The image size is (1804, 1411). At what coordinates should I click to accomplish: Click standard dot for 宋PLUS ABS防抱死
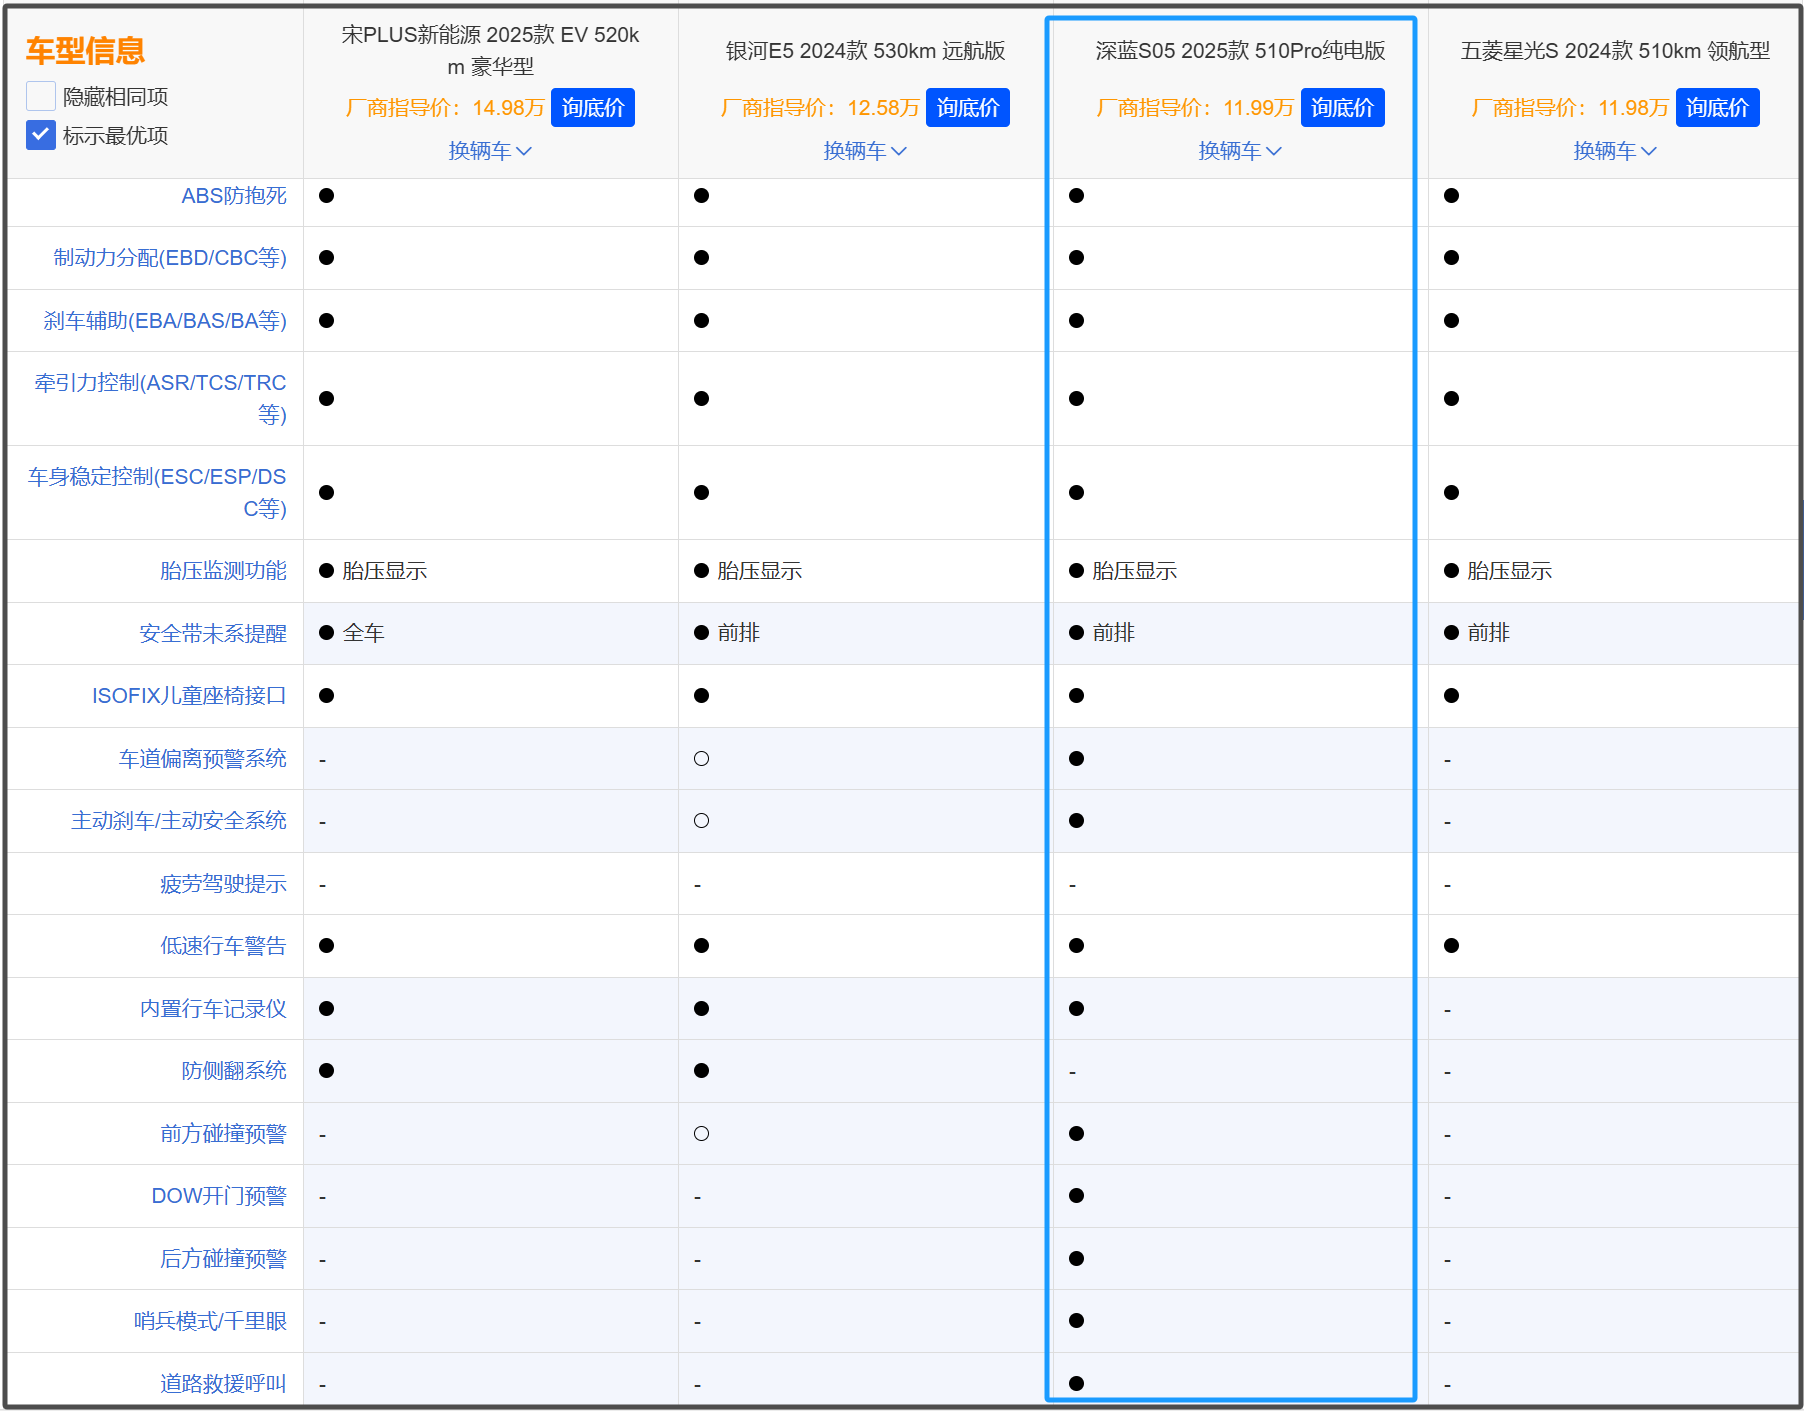[326, 196]
